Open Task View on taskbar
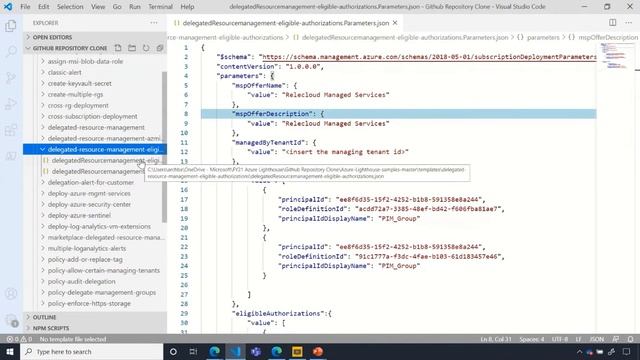Viewport: 640px width, 360px height. point(193,351)
